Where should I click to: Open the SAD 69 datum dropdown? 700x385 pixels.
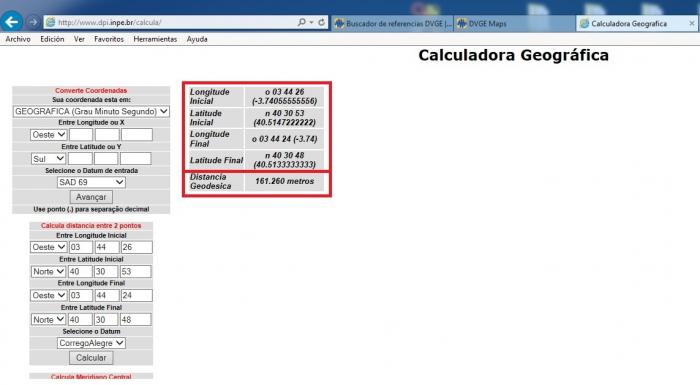point(91,182)
